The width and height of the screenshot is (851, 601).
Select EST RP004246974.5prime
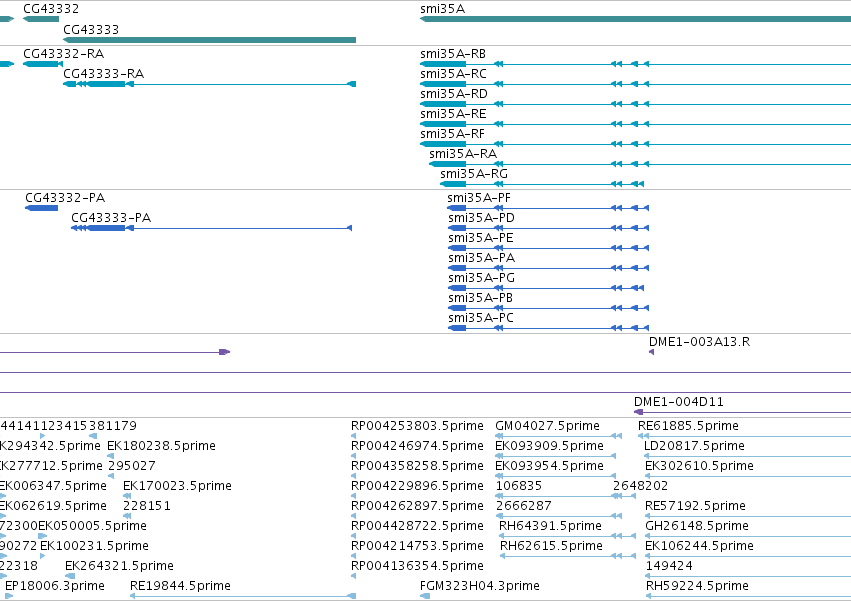(417, 446)
